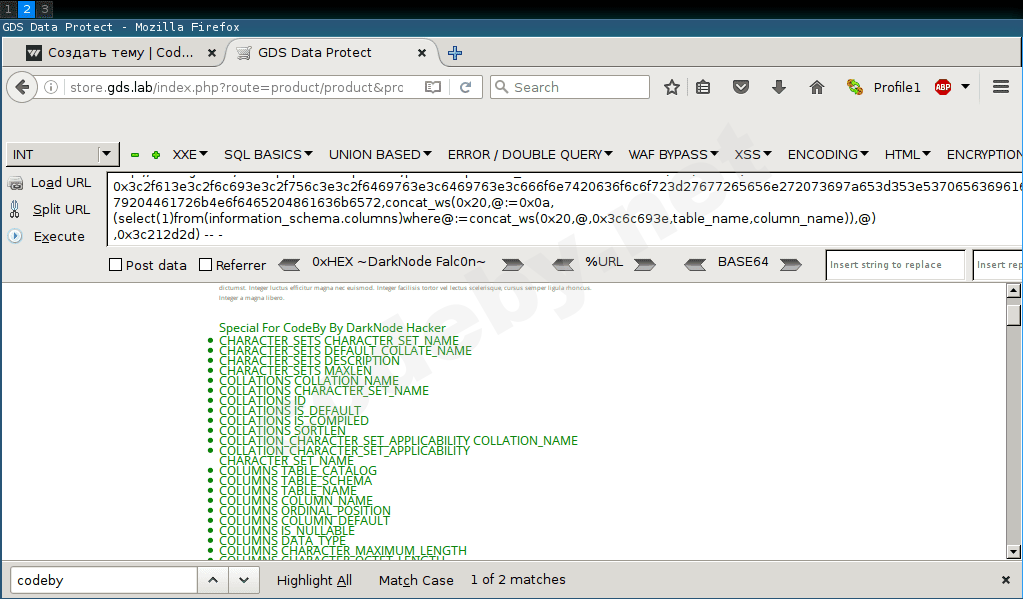Expand the WAF BYPASS menu

coord(673,155)
